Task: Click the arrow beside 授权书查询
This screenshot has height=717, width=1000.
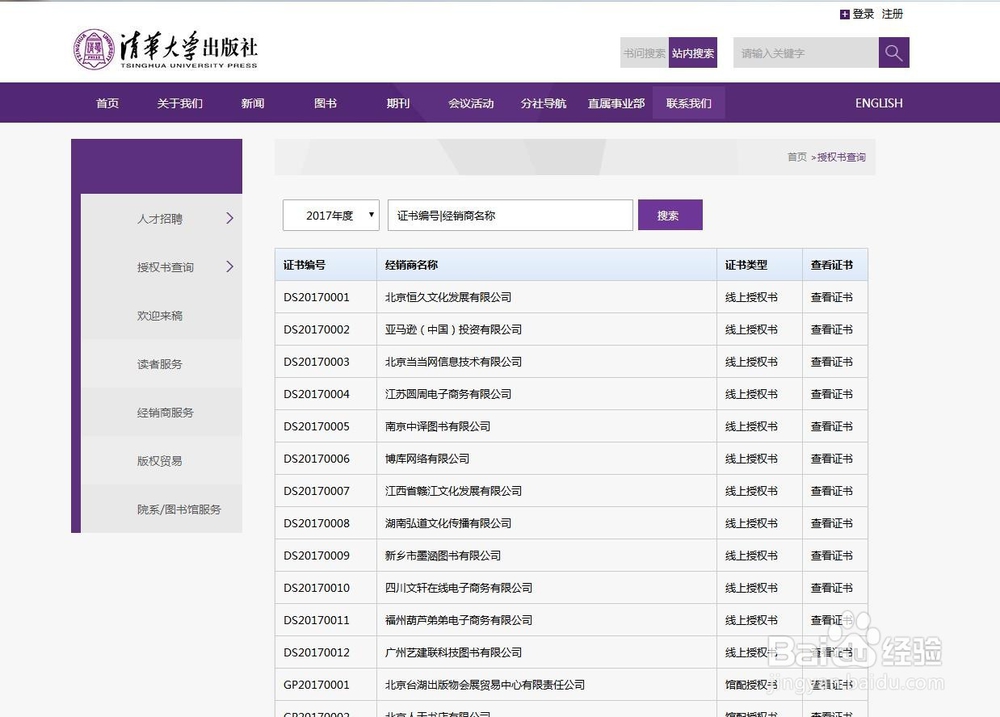Action: pyautogui.click(x=230, y=267)
